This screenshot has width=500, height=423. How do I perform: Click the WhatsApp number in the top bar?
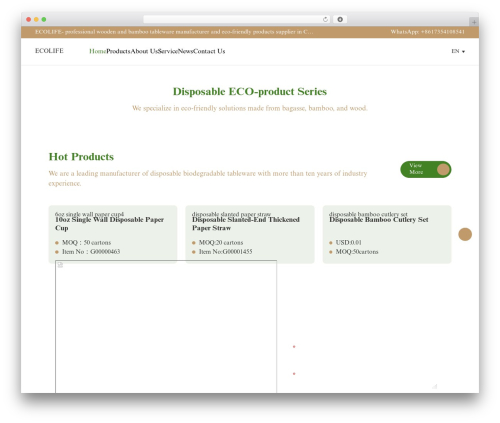click(428, 32)
